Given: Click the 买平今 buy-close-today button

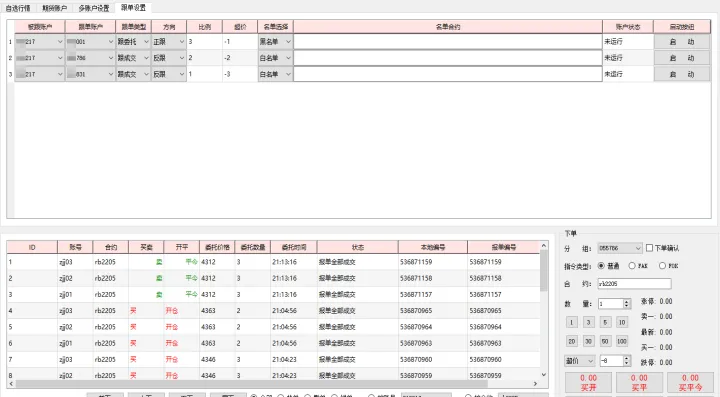Looking at the screenshot, I should pyautogui.click(x=690, y=382).
